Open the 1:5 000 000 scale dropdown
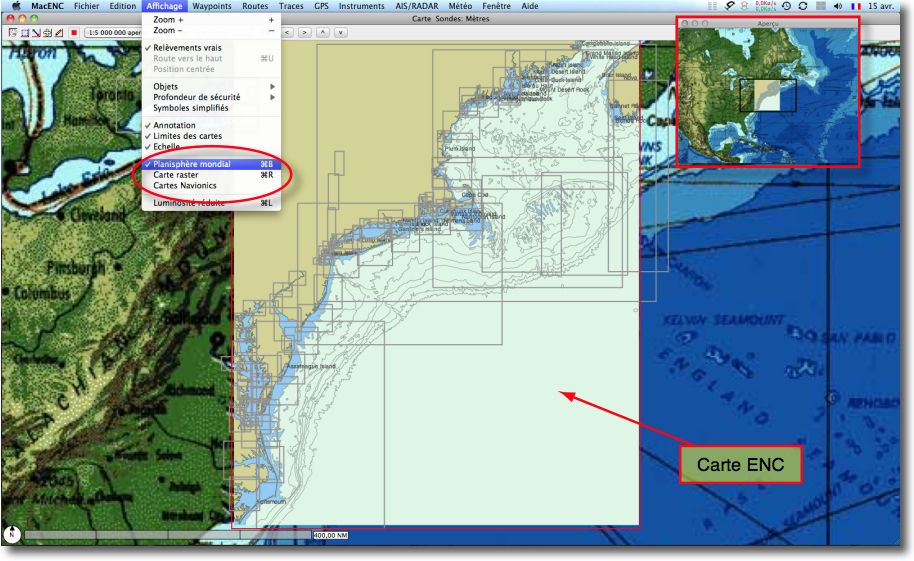Image resolution: width=914 pixels, height=561 pixels. coord(113,33)
